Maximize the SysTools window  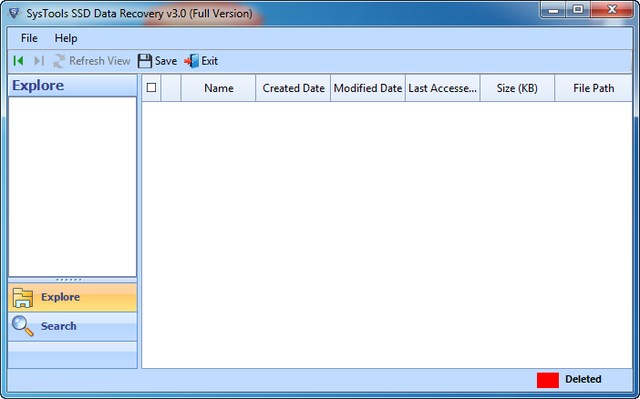[x=578, y=10]
